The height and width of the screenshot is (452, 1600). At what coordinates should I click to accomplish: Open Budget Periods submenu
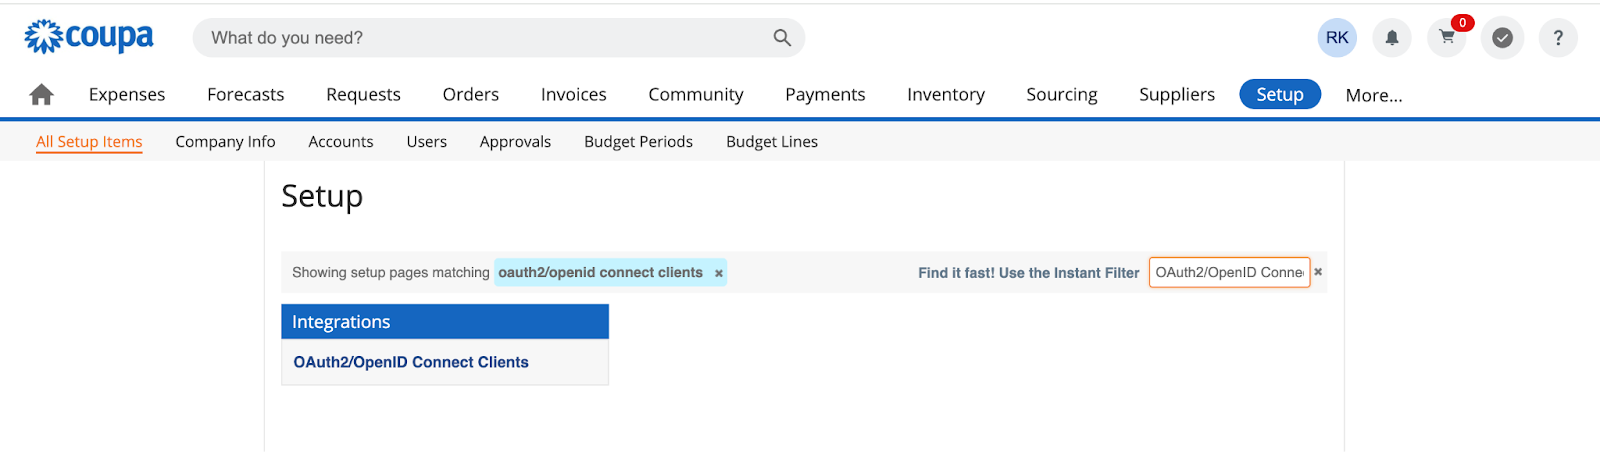(x=639, y=142)
